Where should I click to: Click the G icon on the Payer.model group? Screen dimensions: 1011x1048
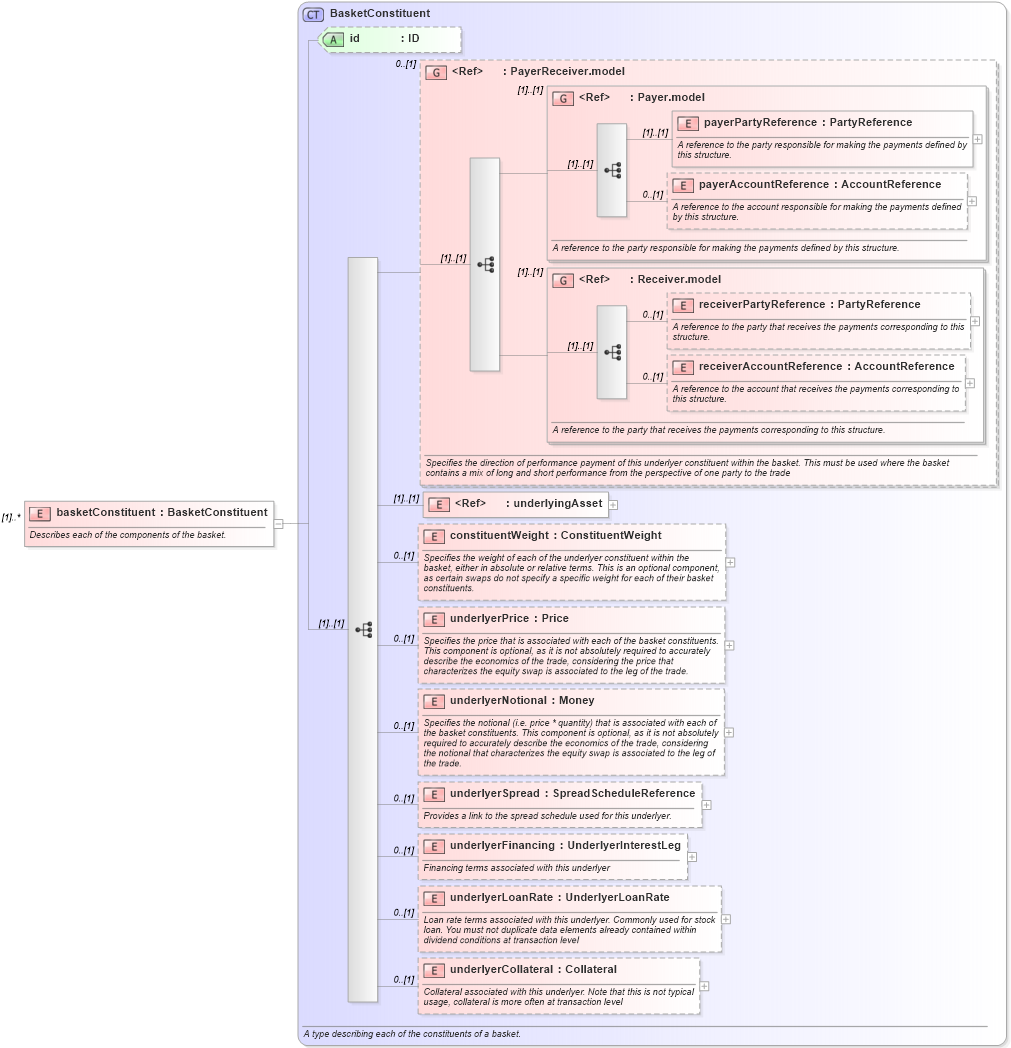563,97
